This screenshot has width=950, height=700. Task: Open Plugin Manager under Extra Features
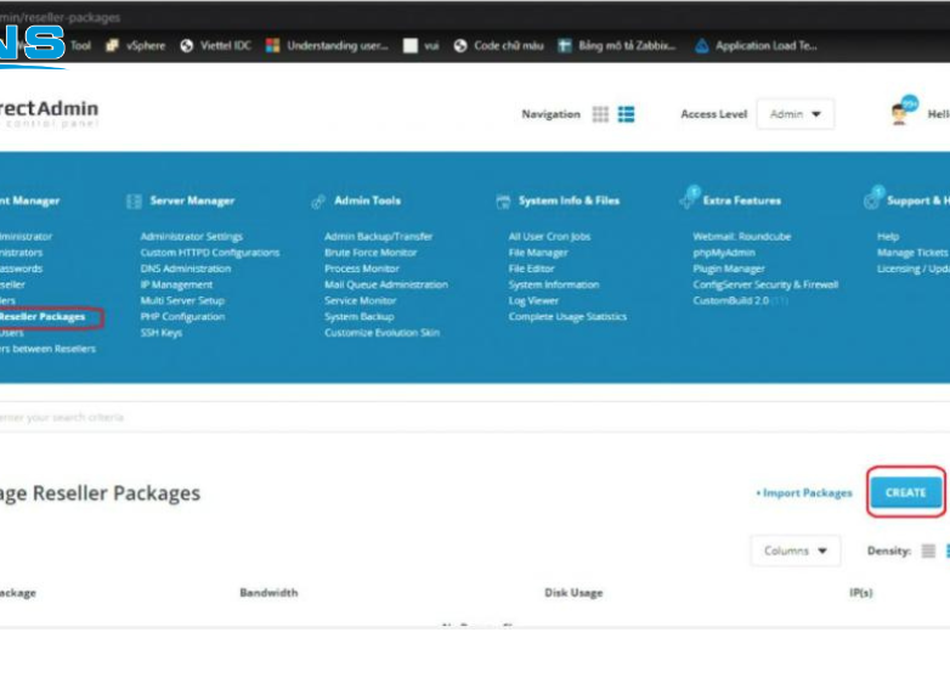coord(729,269)
